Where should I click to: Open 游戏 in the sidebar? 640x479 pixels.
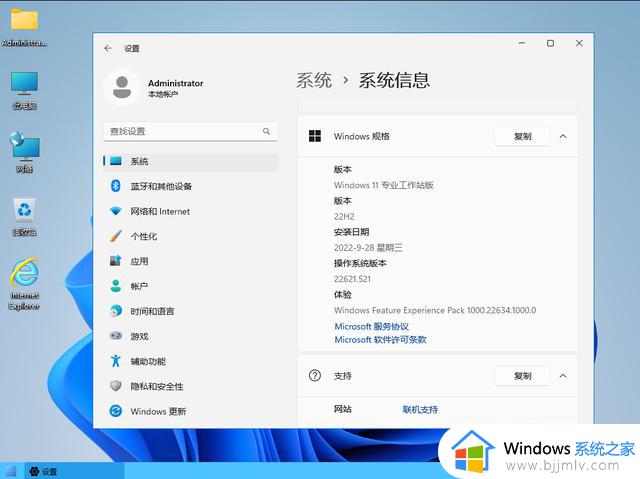point(191,336)
